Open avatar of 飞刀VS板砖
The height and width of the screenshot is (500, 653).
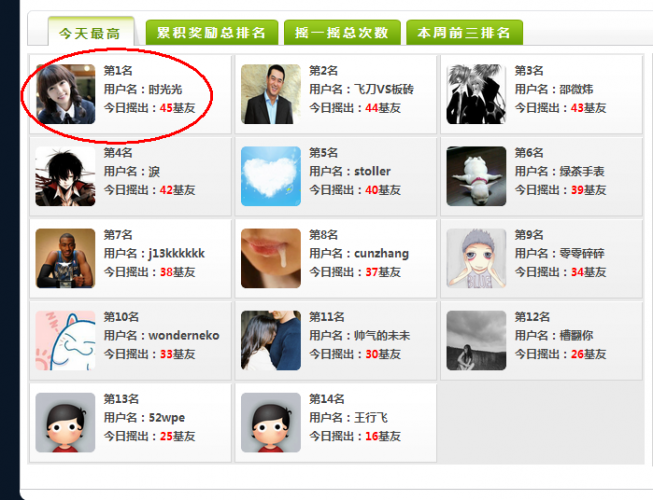point(271,94)
